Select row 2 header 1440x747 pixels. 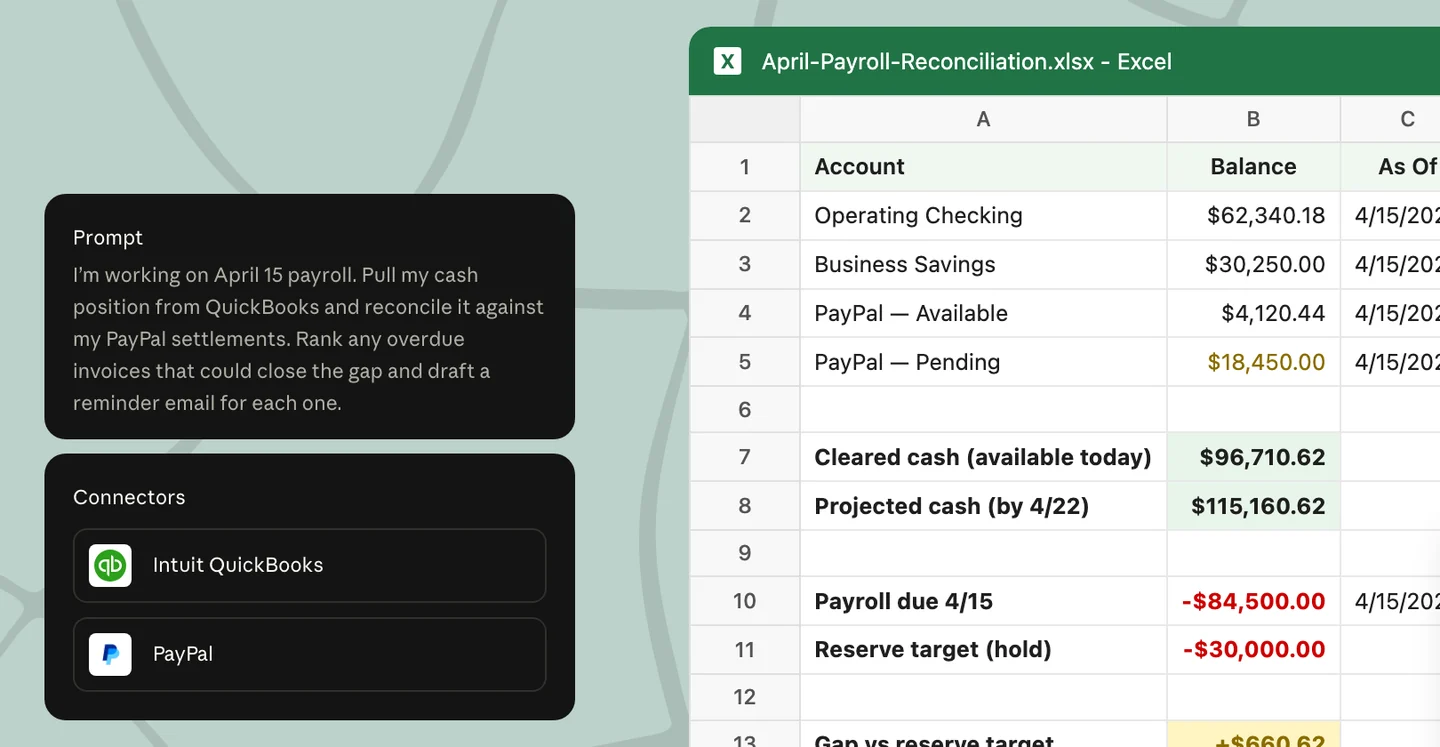tap(745, 216)
